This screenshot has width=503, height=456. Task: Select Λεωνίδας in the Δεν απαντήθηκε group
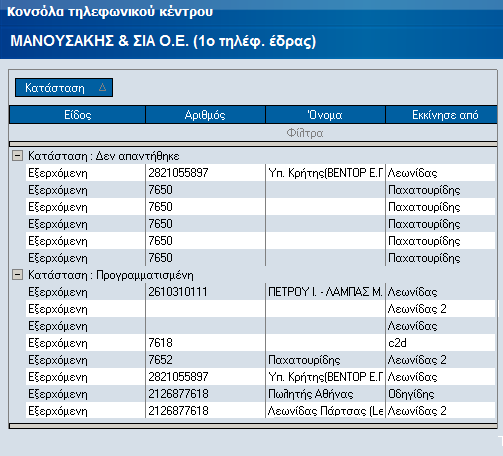[440, 173]
